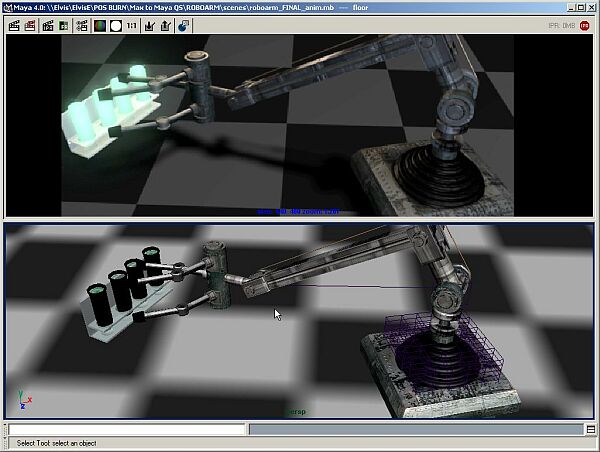Click the MEL command line input field
The image size is (600, 452).
[x=126, y=429]
